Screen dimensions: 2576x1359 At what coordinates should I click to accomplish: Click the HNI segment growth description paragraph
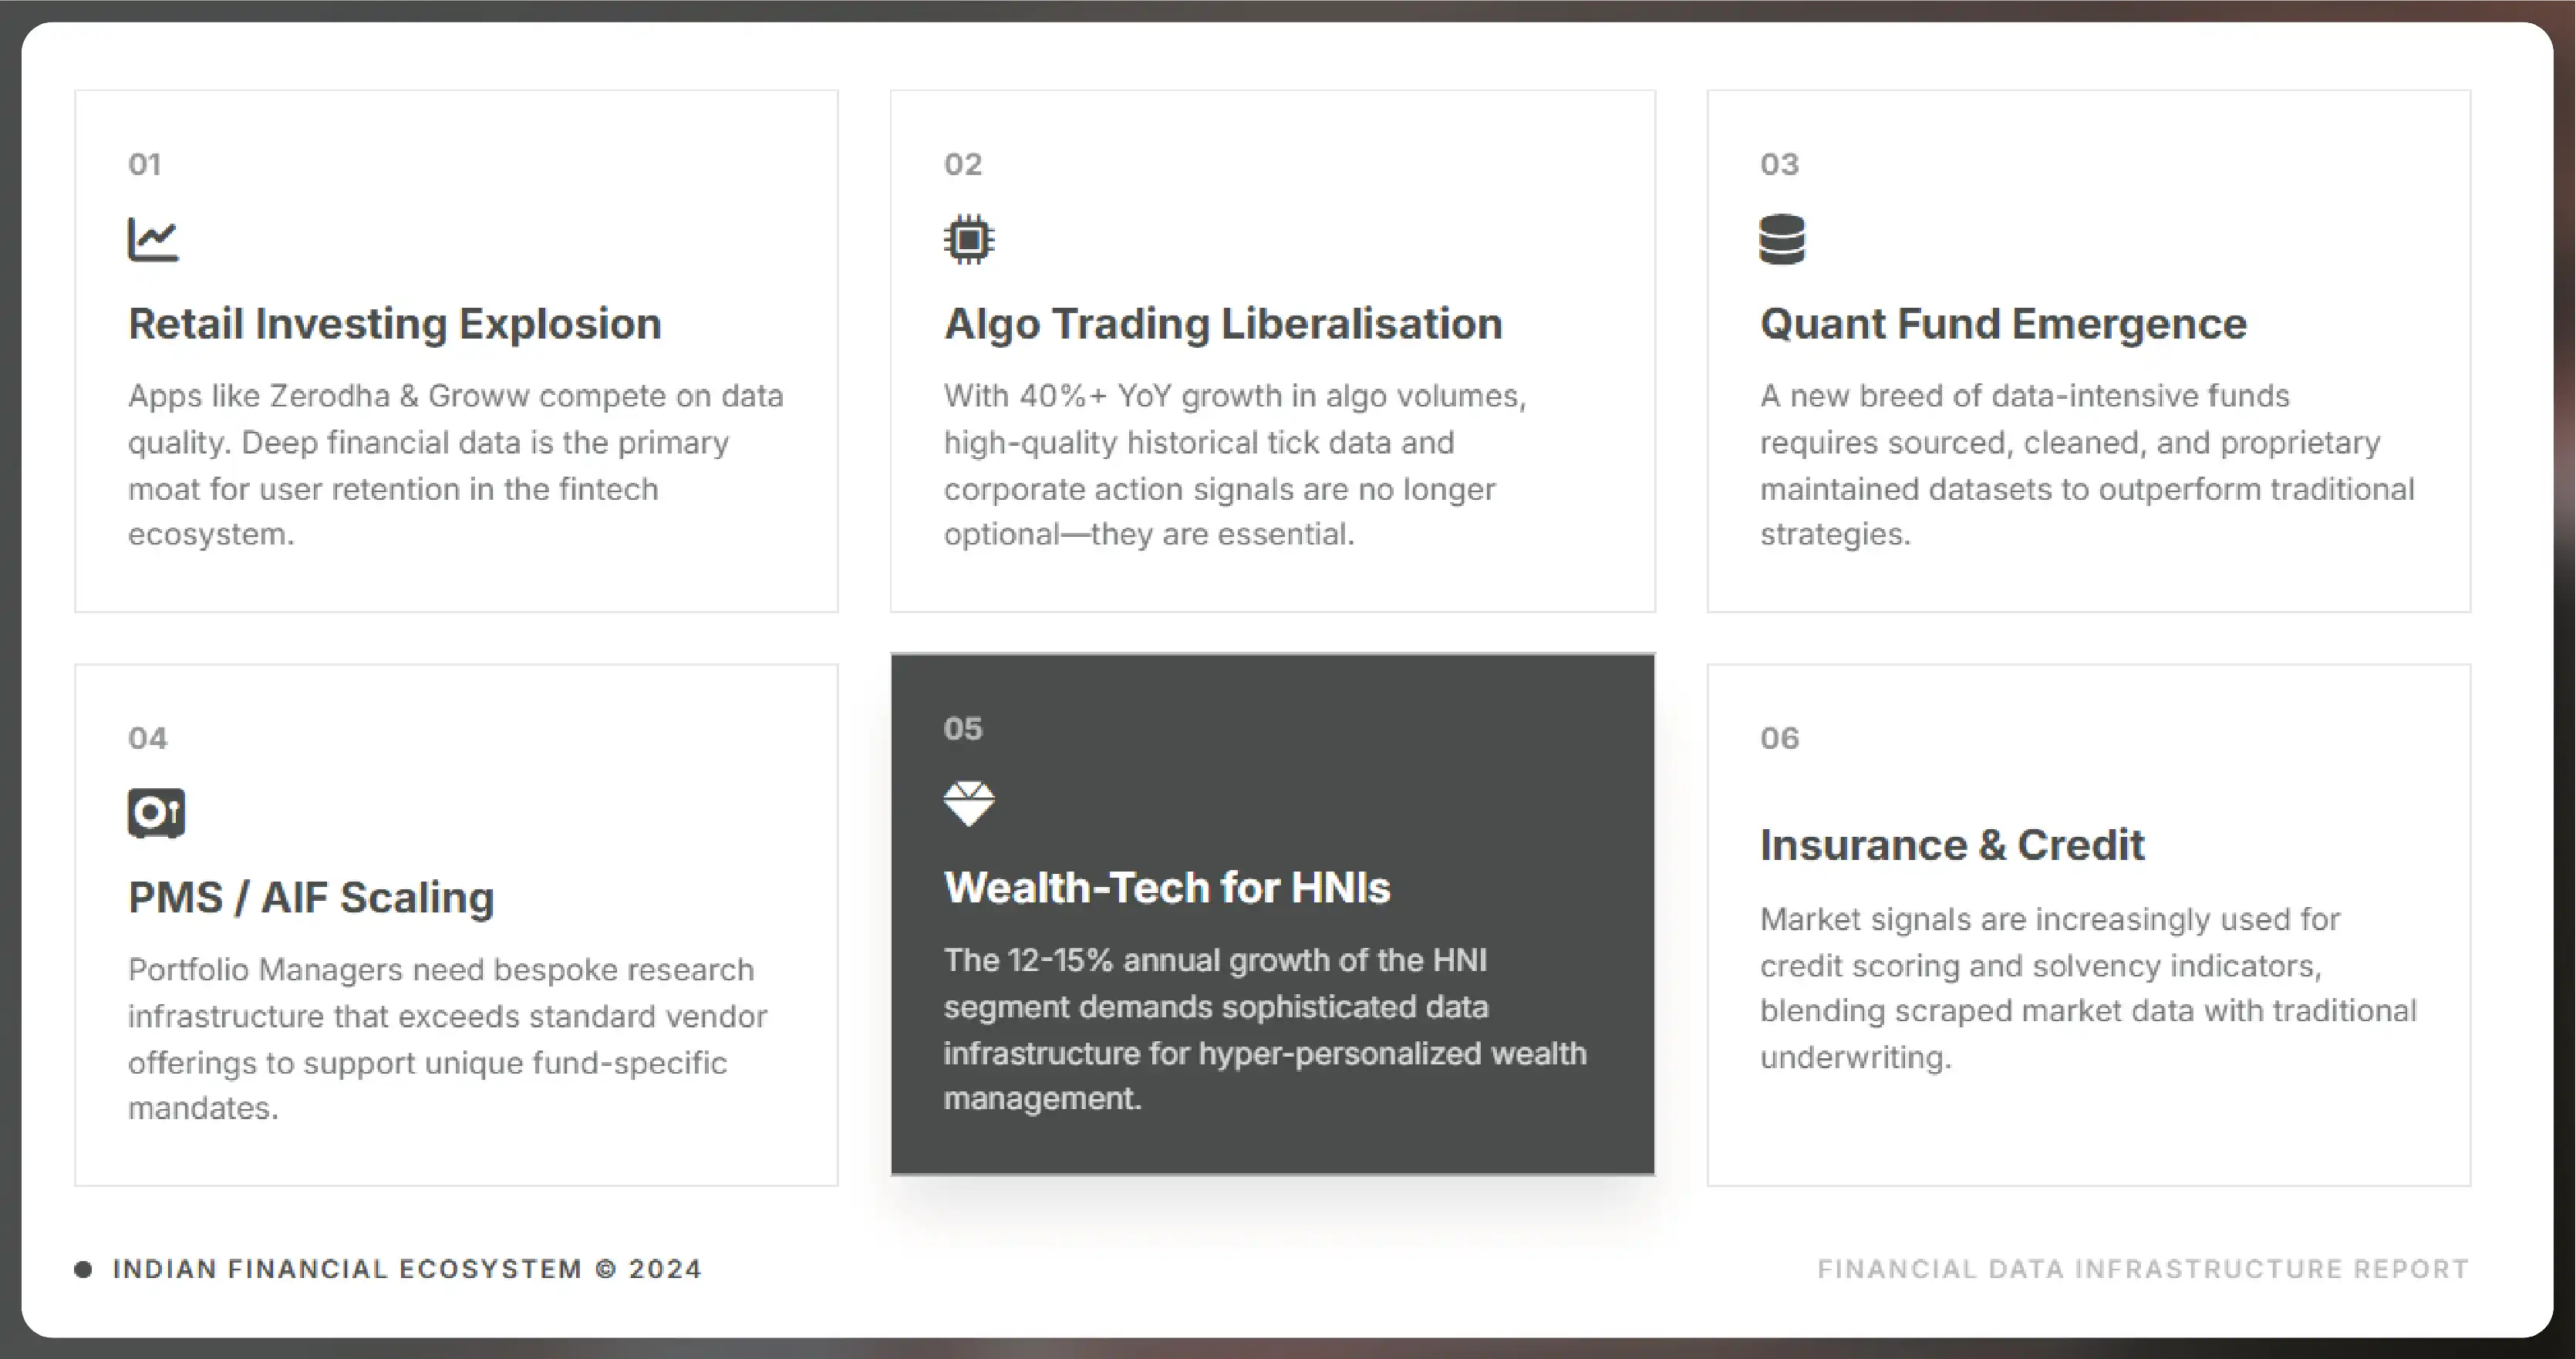tap(1265, 1029)
